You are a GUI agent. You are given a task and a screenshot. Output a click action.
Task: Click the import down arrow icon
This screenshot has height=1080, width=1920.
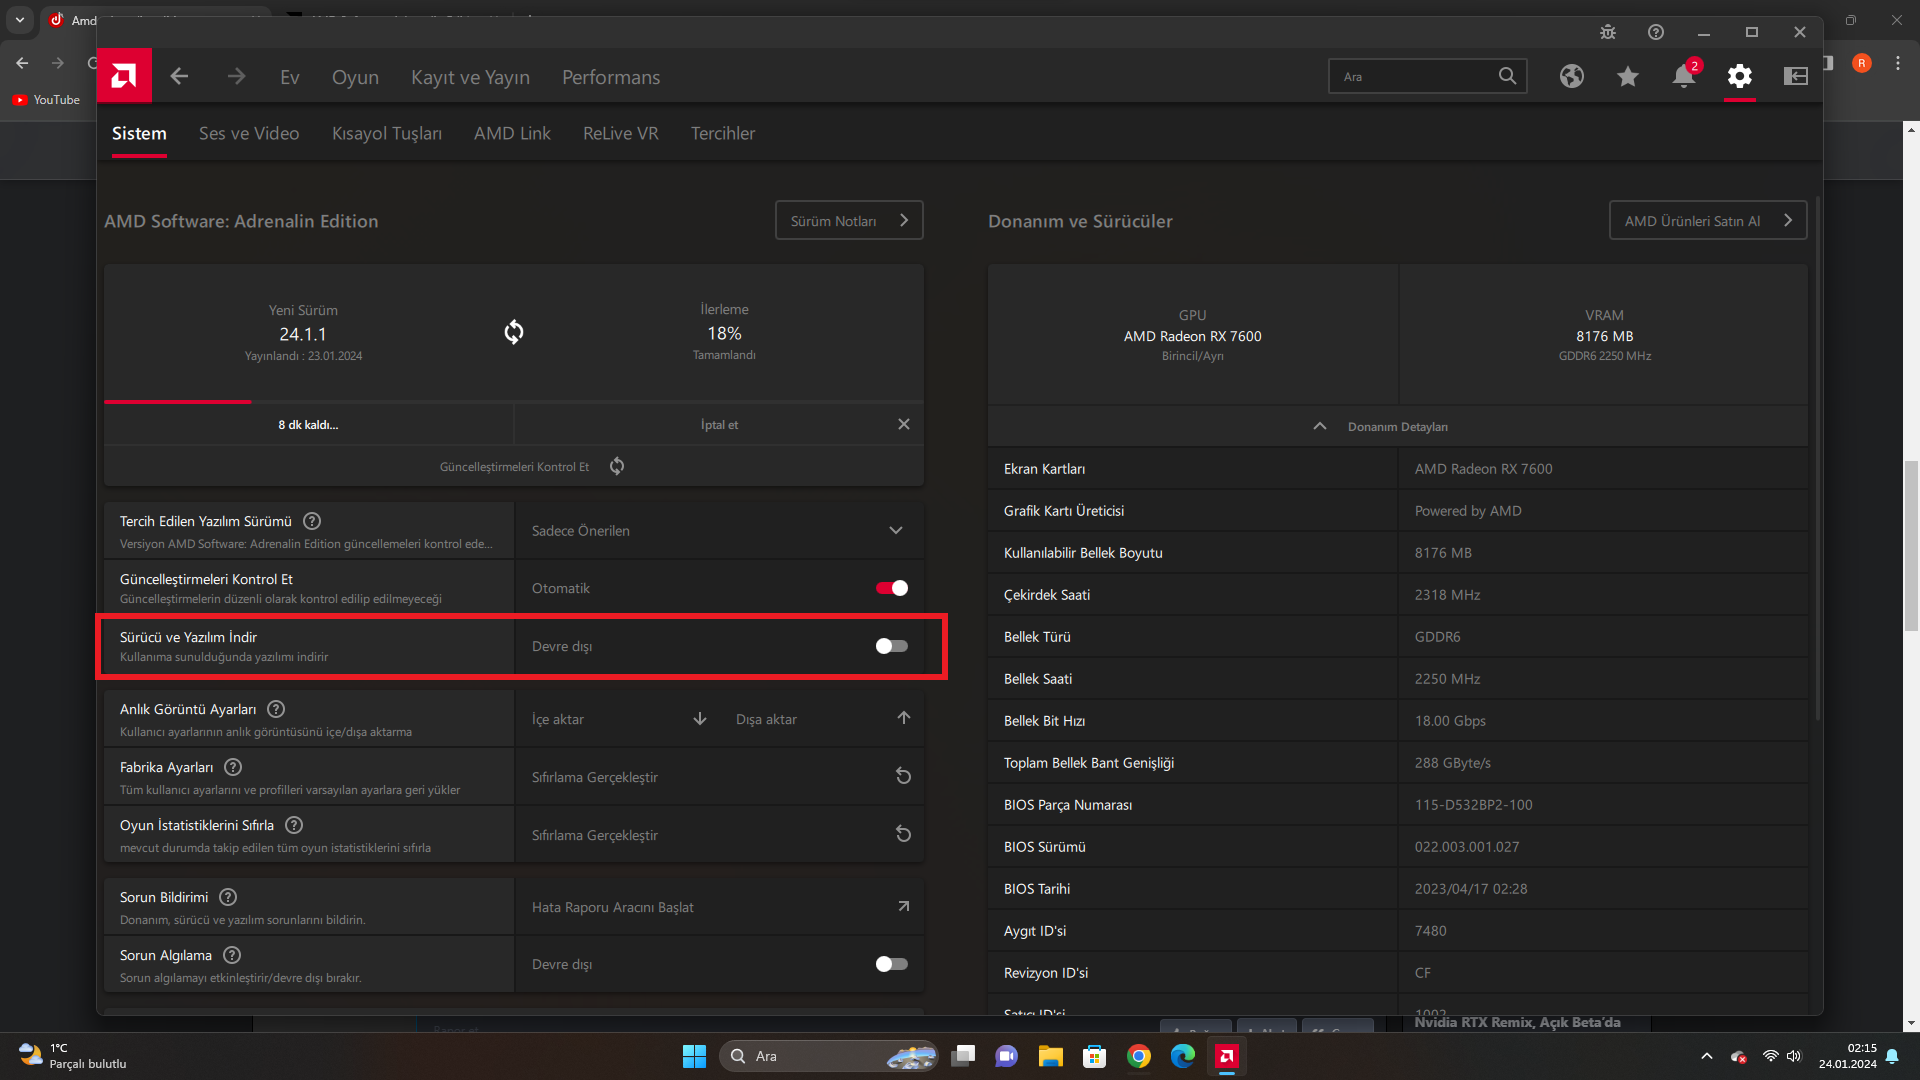click(700, 719)
